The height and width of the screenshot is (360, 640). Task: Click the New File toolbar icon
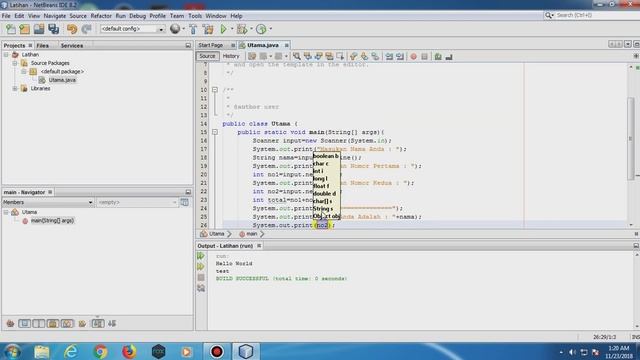(x=11, y=29)
